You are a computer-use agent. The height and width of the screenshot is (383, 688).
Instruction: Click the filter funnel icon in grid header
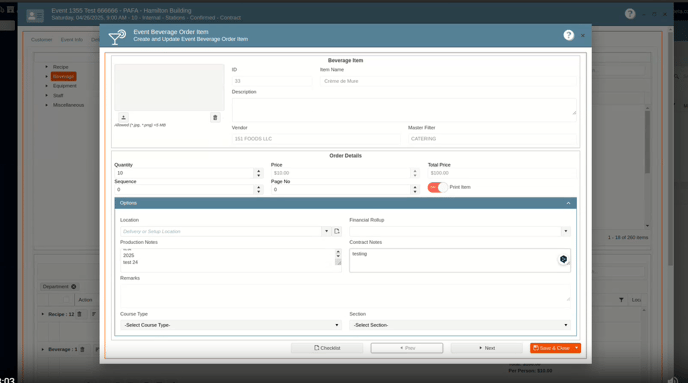[621, 300]
